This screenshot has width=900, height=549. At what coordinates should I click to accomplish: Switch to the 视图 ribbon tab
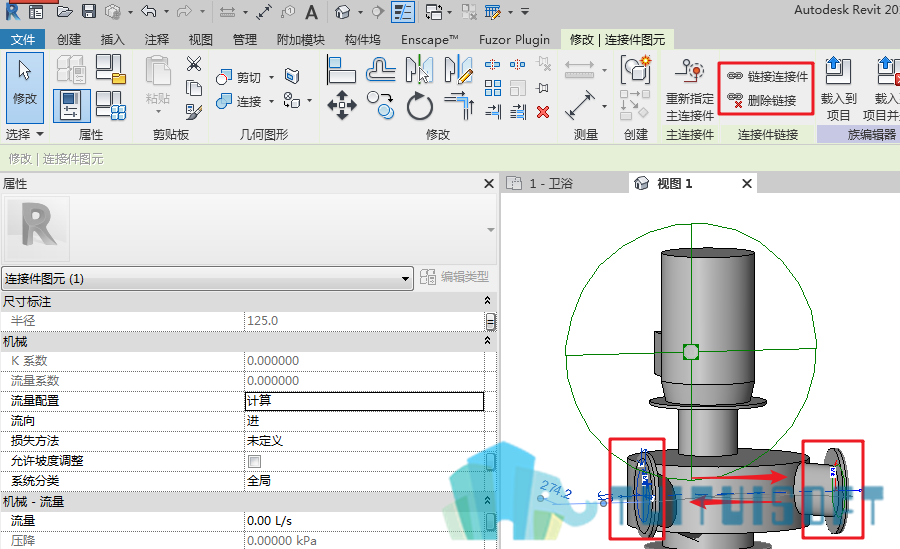click(201, 40)
